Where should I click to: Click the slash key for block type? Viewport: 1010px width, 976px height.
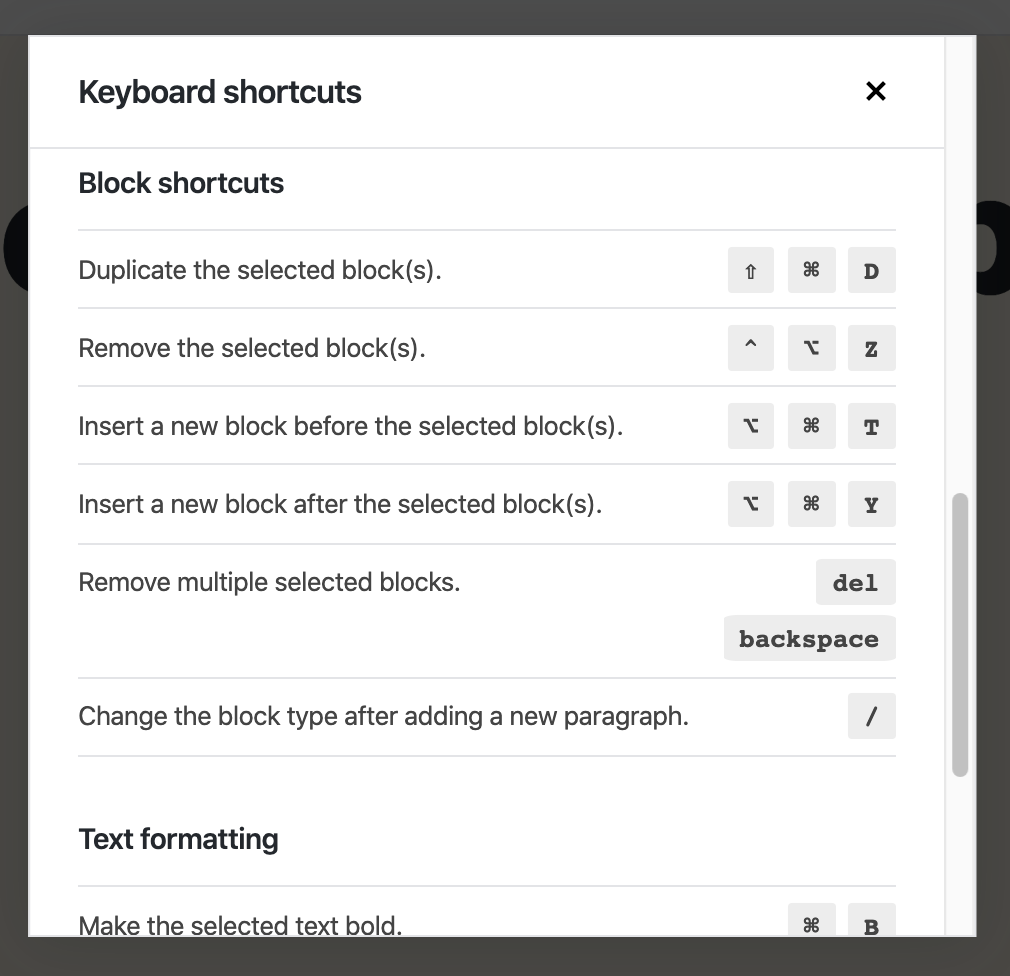(x=872, y=716)
